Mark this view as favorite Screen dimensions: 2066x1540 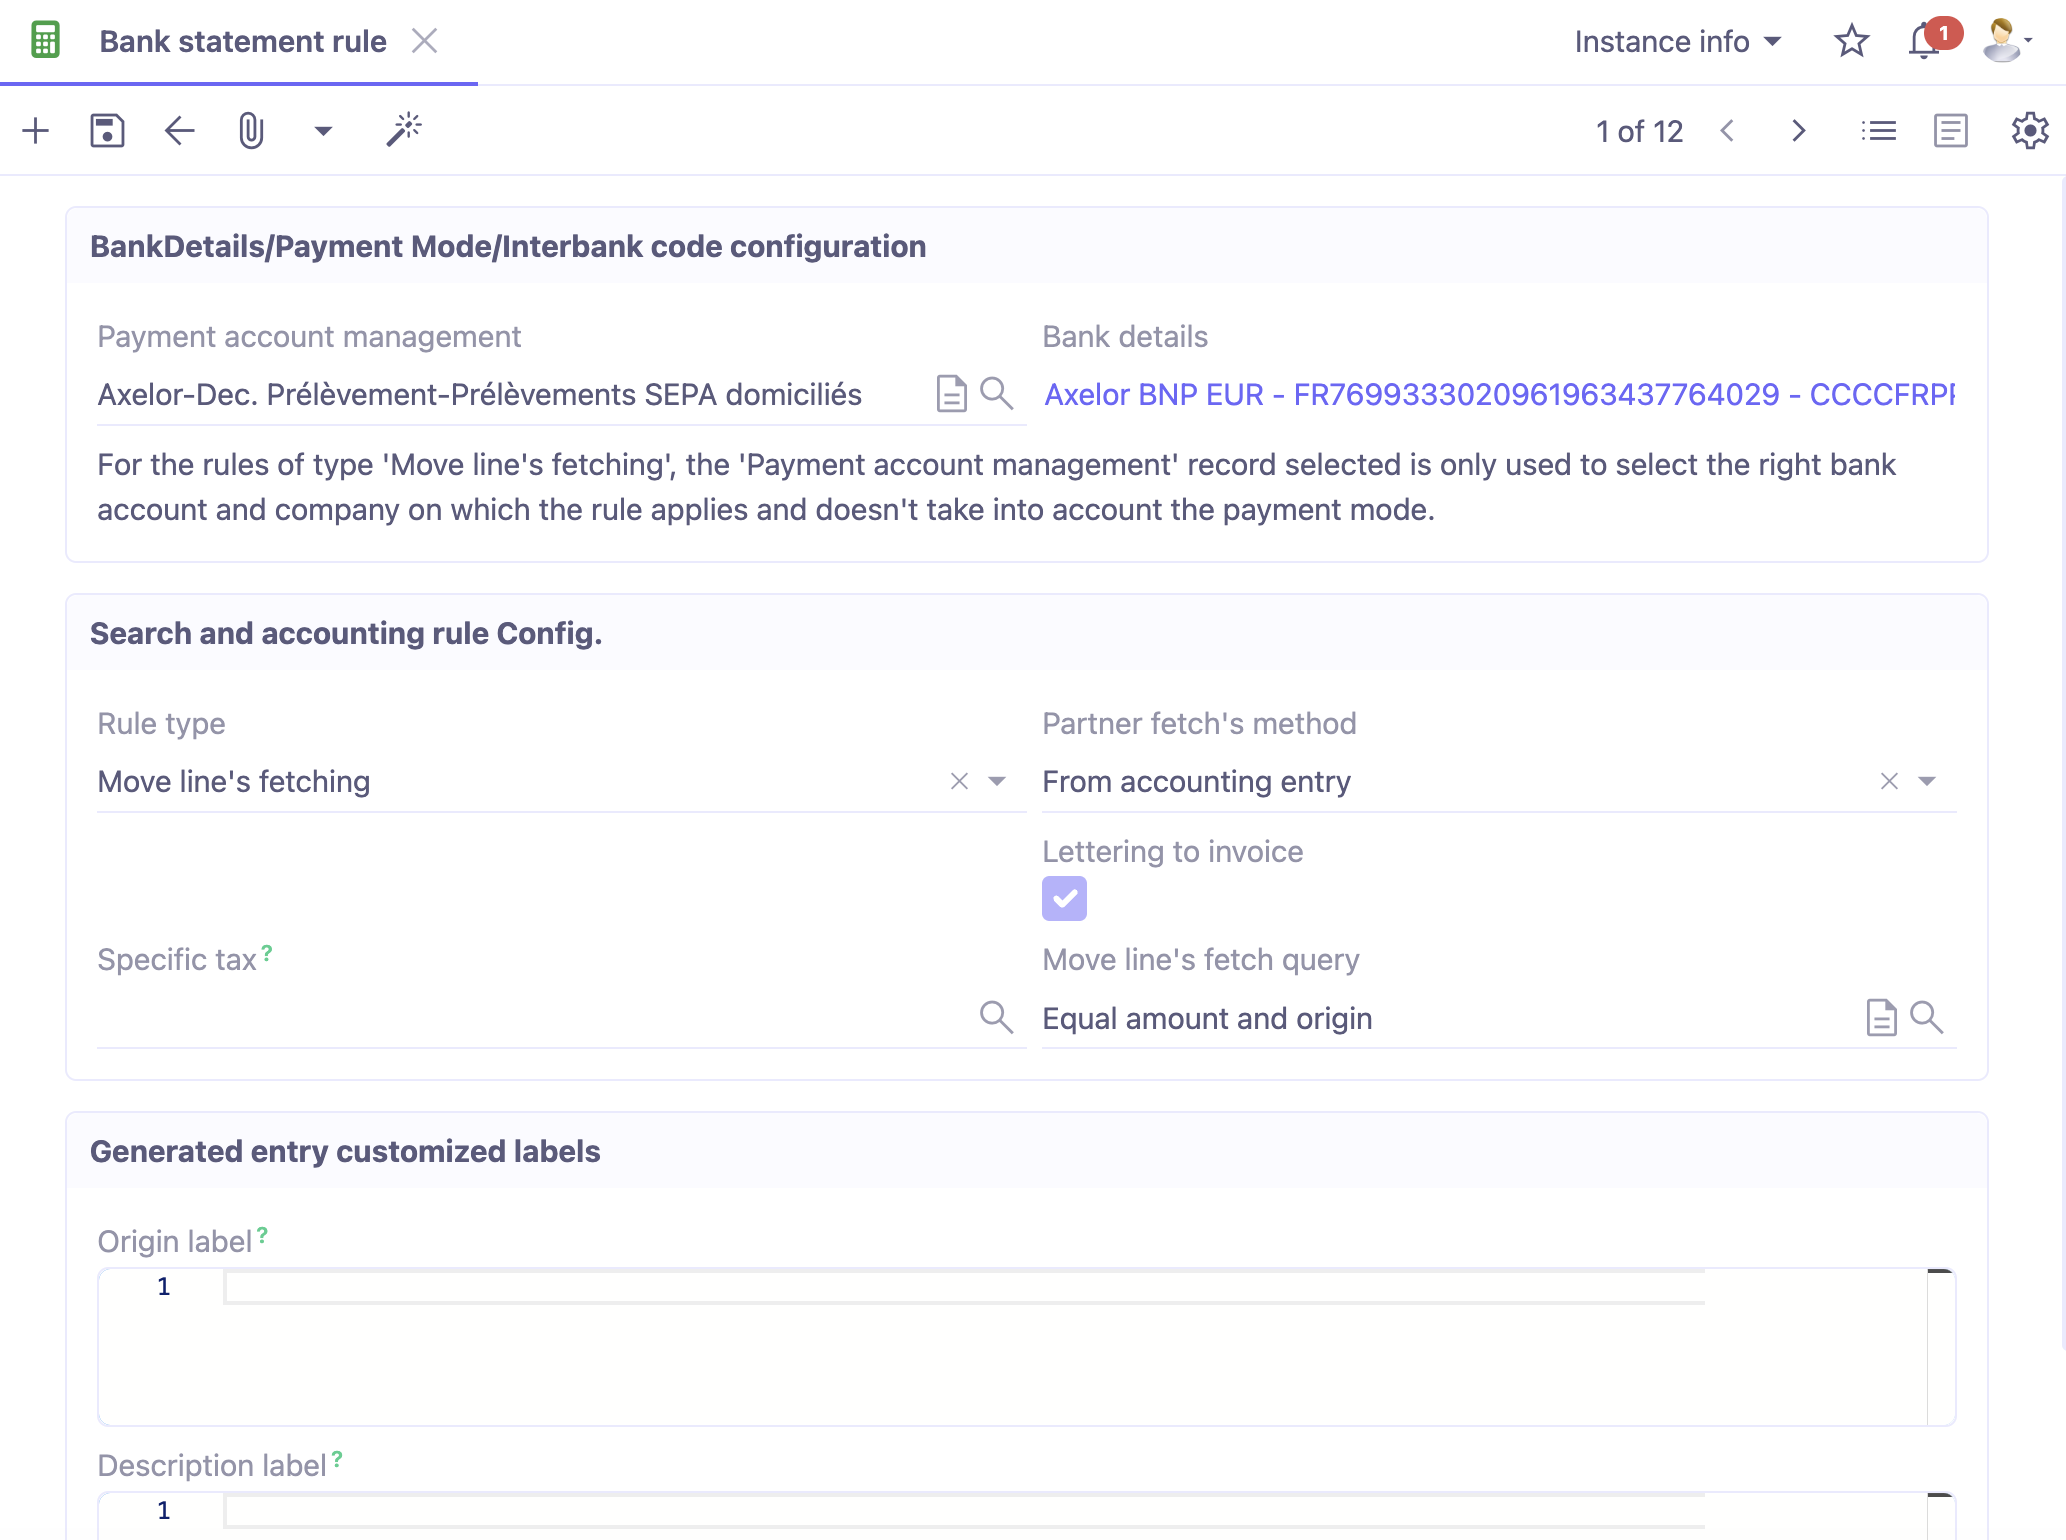coord(1851,41)
